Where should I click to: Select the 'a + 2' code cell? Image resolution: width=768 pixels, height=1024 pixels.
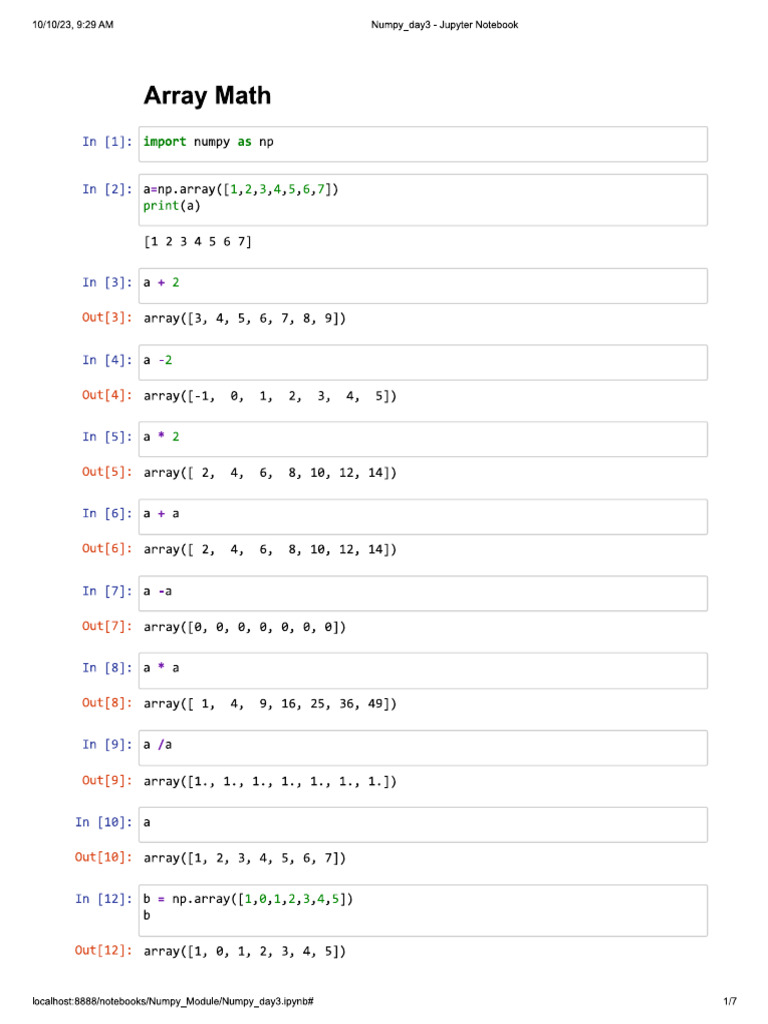pos(423,285)
